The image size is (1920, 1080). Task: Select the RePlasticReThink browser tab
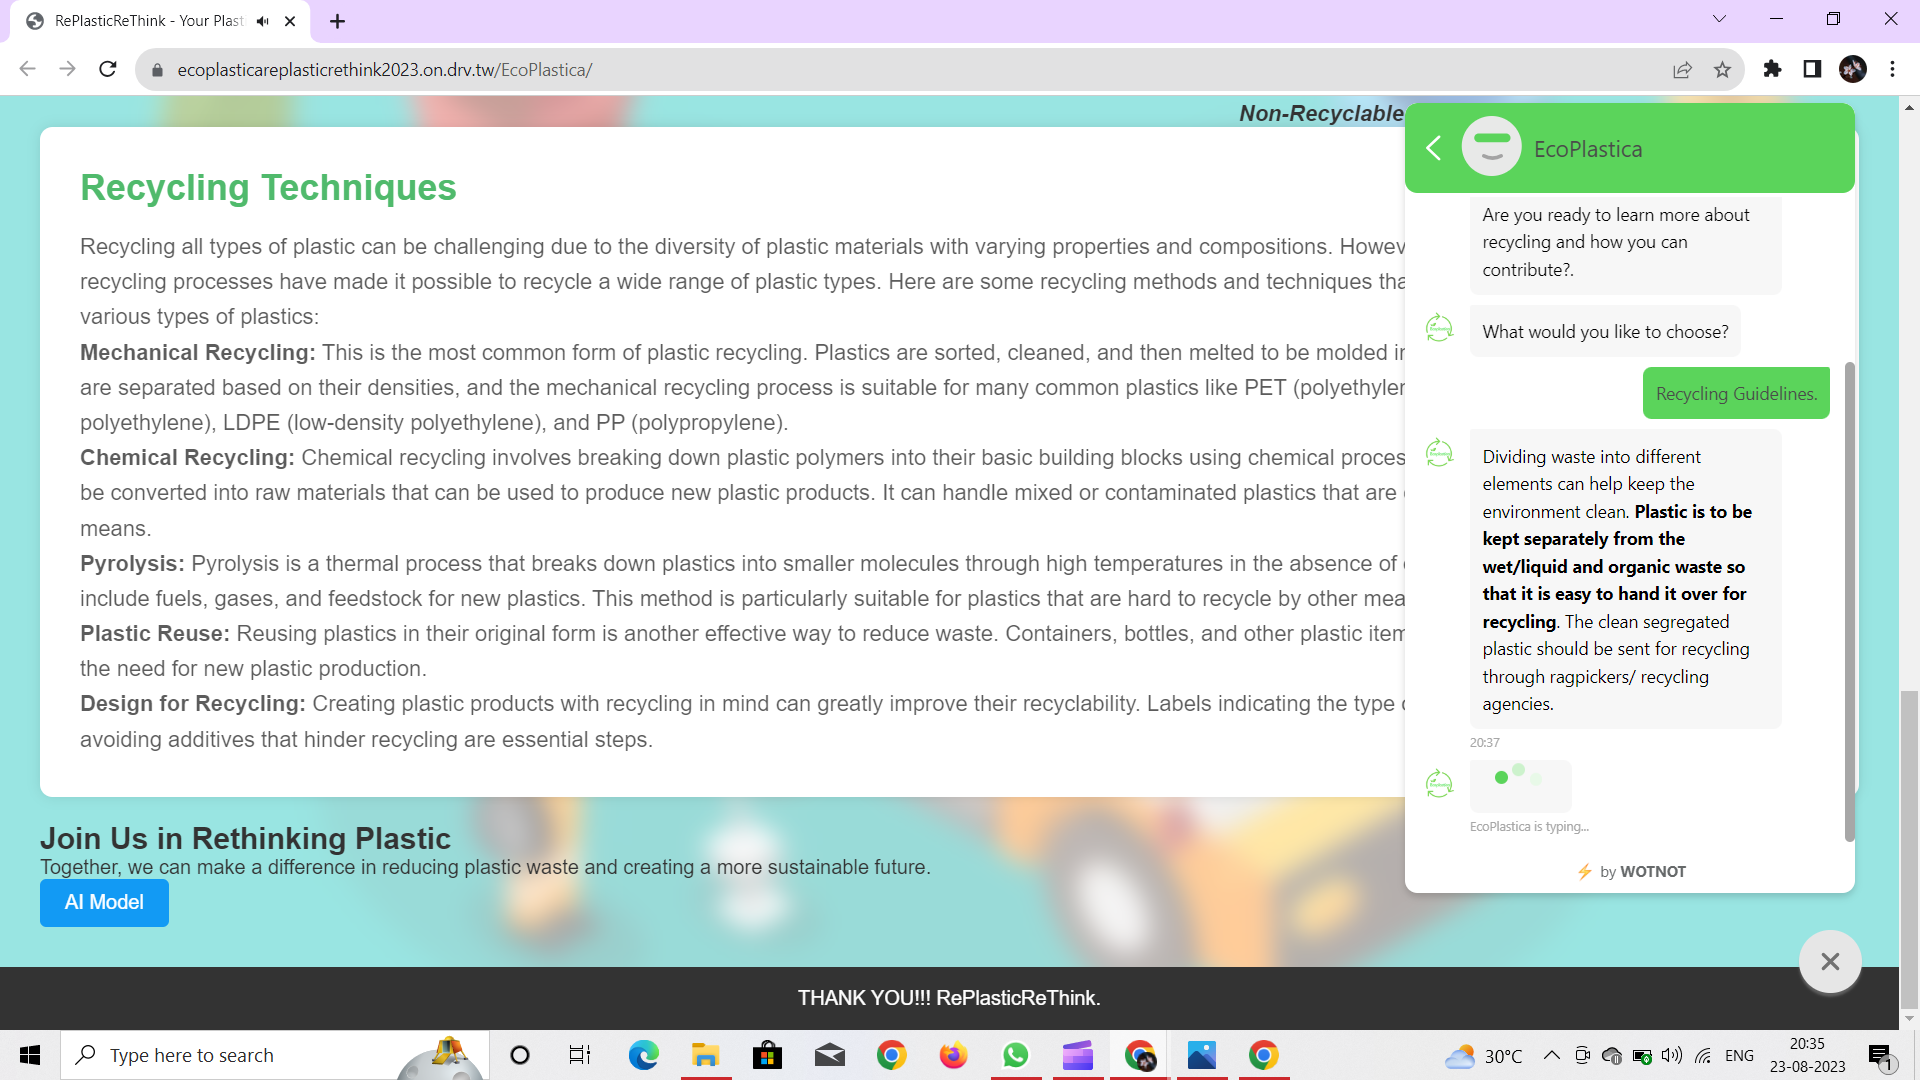click(150, 21)
